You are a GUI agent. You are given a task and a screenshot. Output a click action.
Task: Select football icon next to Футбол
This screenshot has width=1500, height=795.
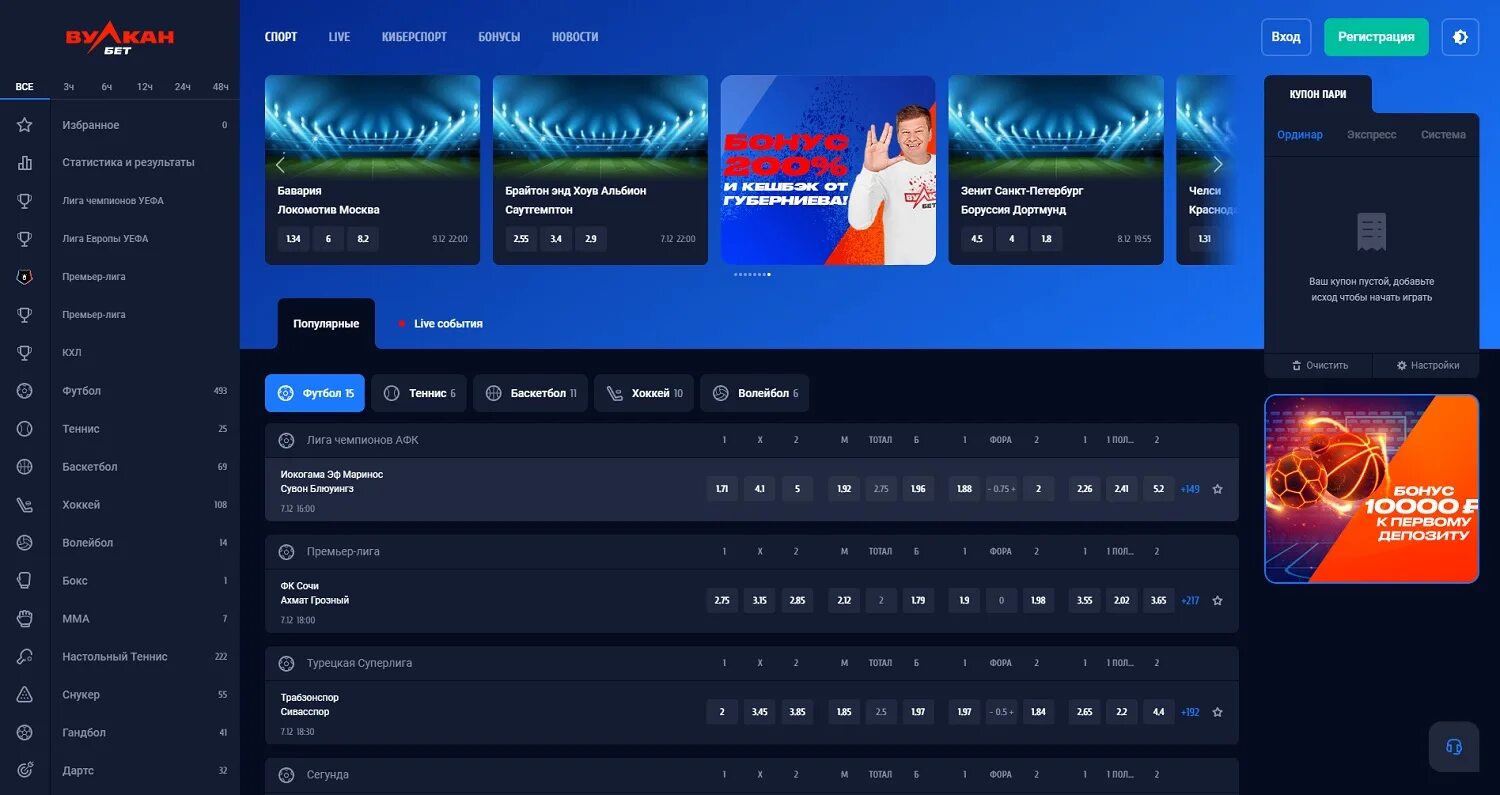pyautogui.click(x=25, y=391)
